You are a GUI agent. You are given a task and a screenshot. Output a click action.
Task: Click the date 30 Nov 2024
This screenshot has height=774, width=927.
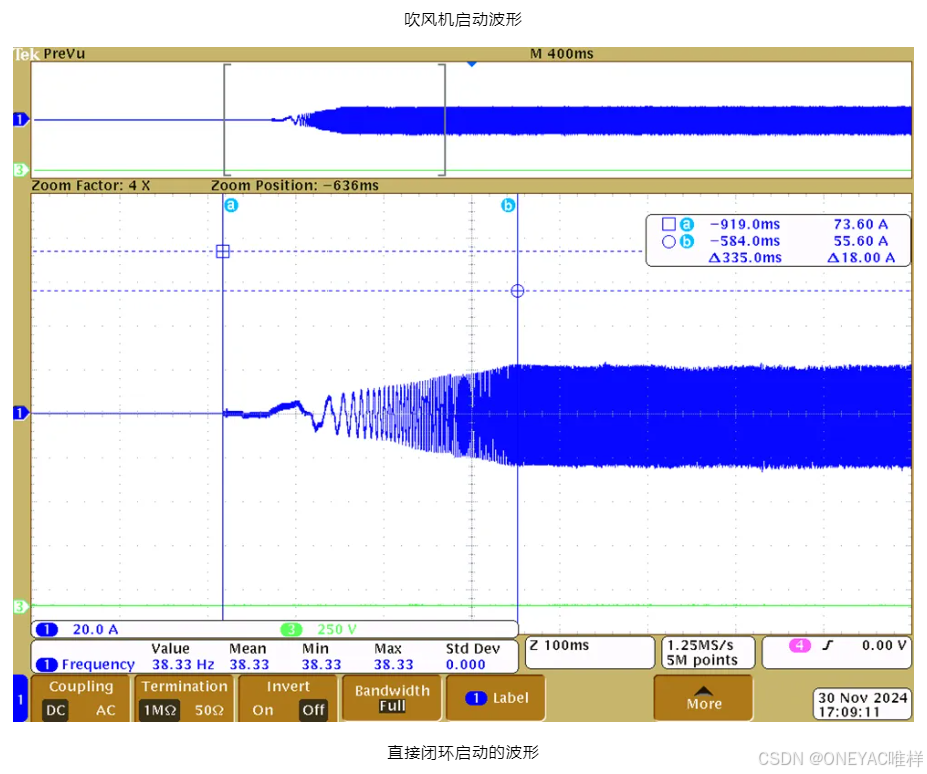click(x=863, y=698)
